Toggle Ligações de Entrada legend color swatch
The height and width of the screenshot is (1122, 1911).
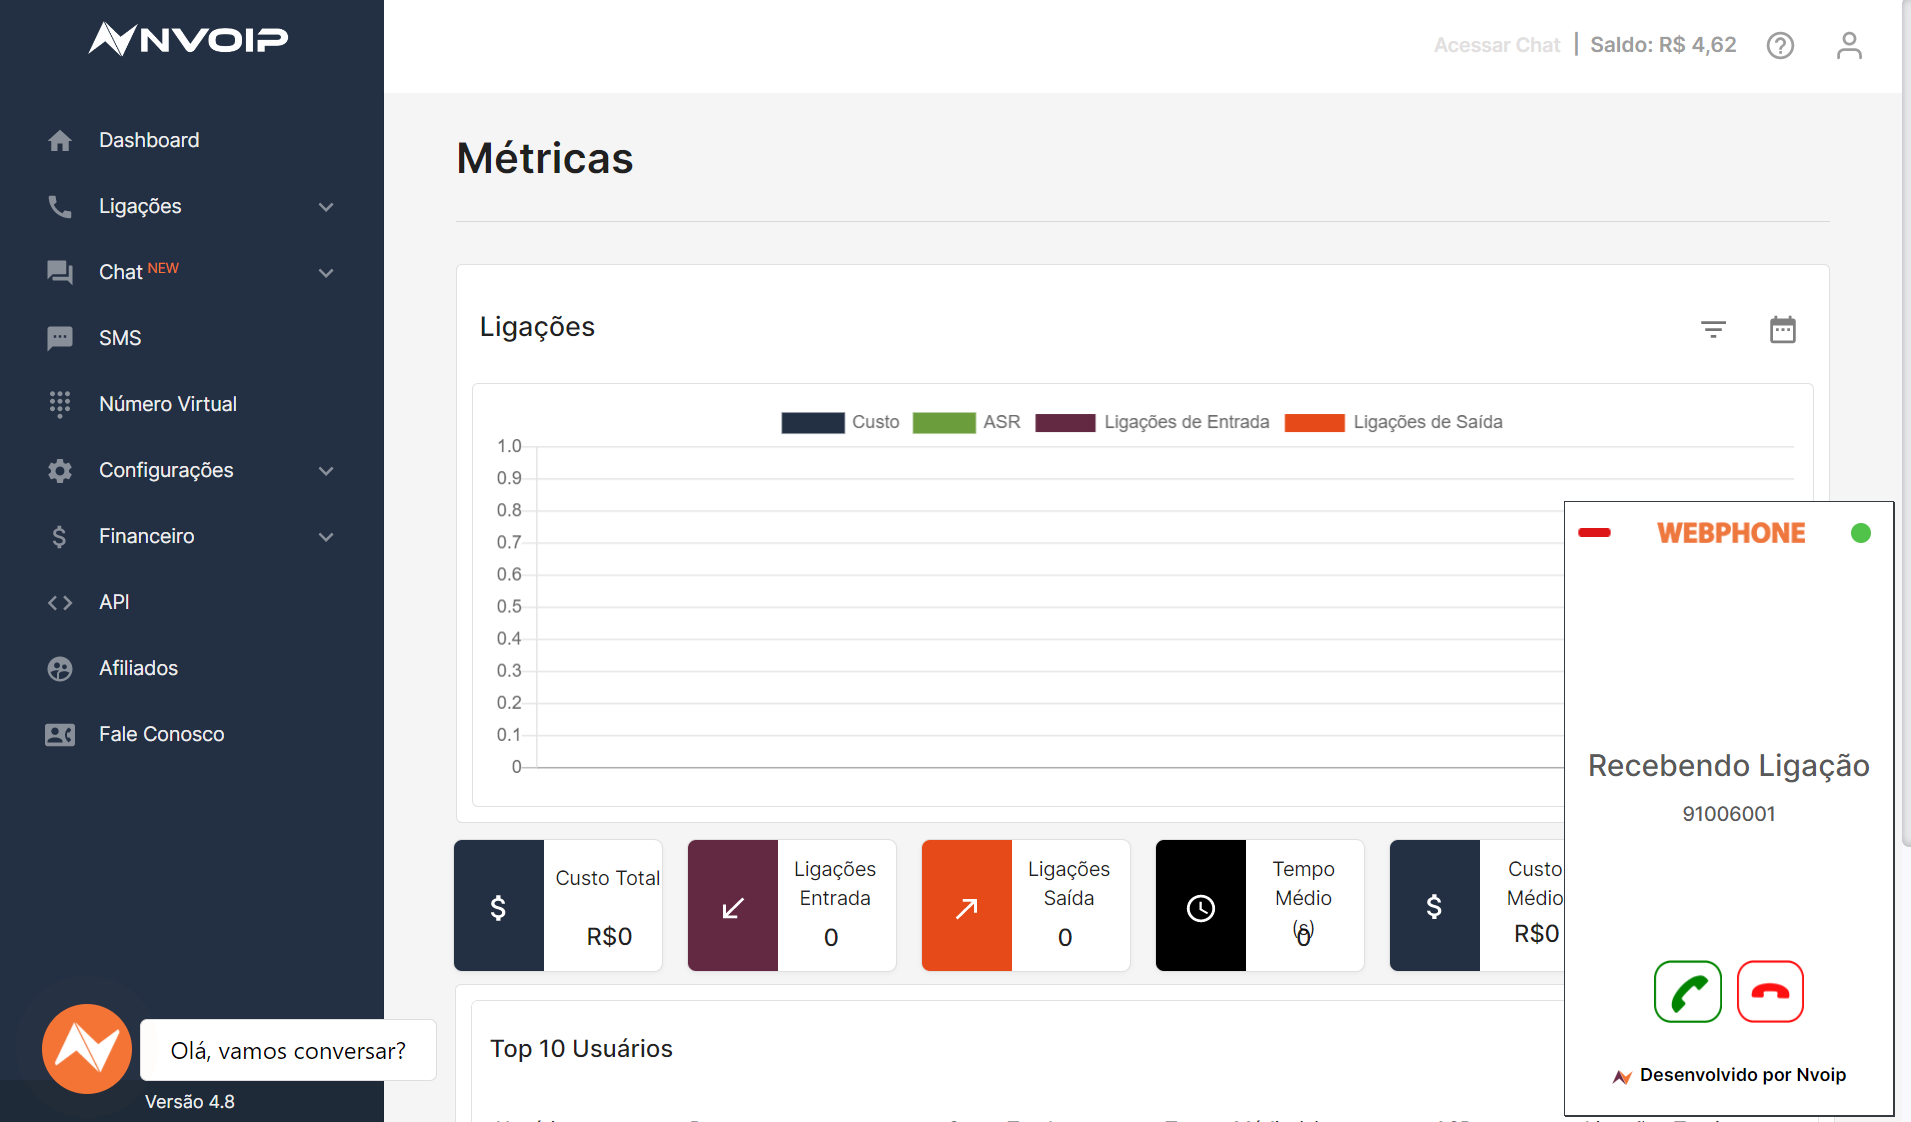(x=1065, y=422)
